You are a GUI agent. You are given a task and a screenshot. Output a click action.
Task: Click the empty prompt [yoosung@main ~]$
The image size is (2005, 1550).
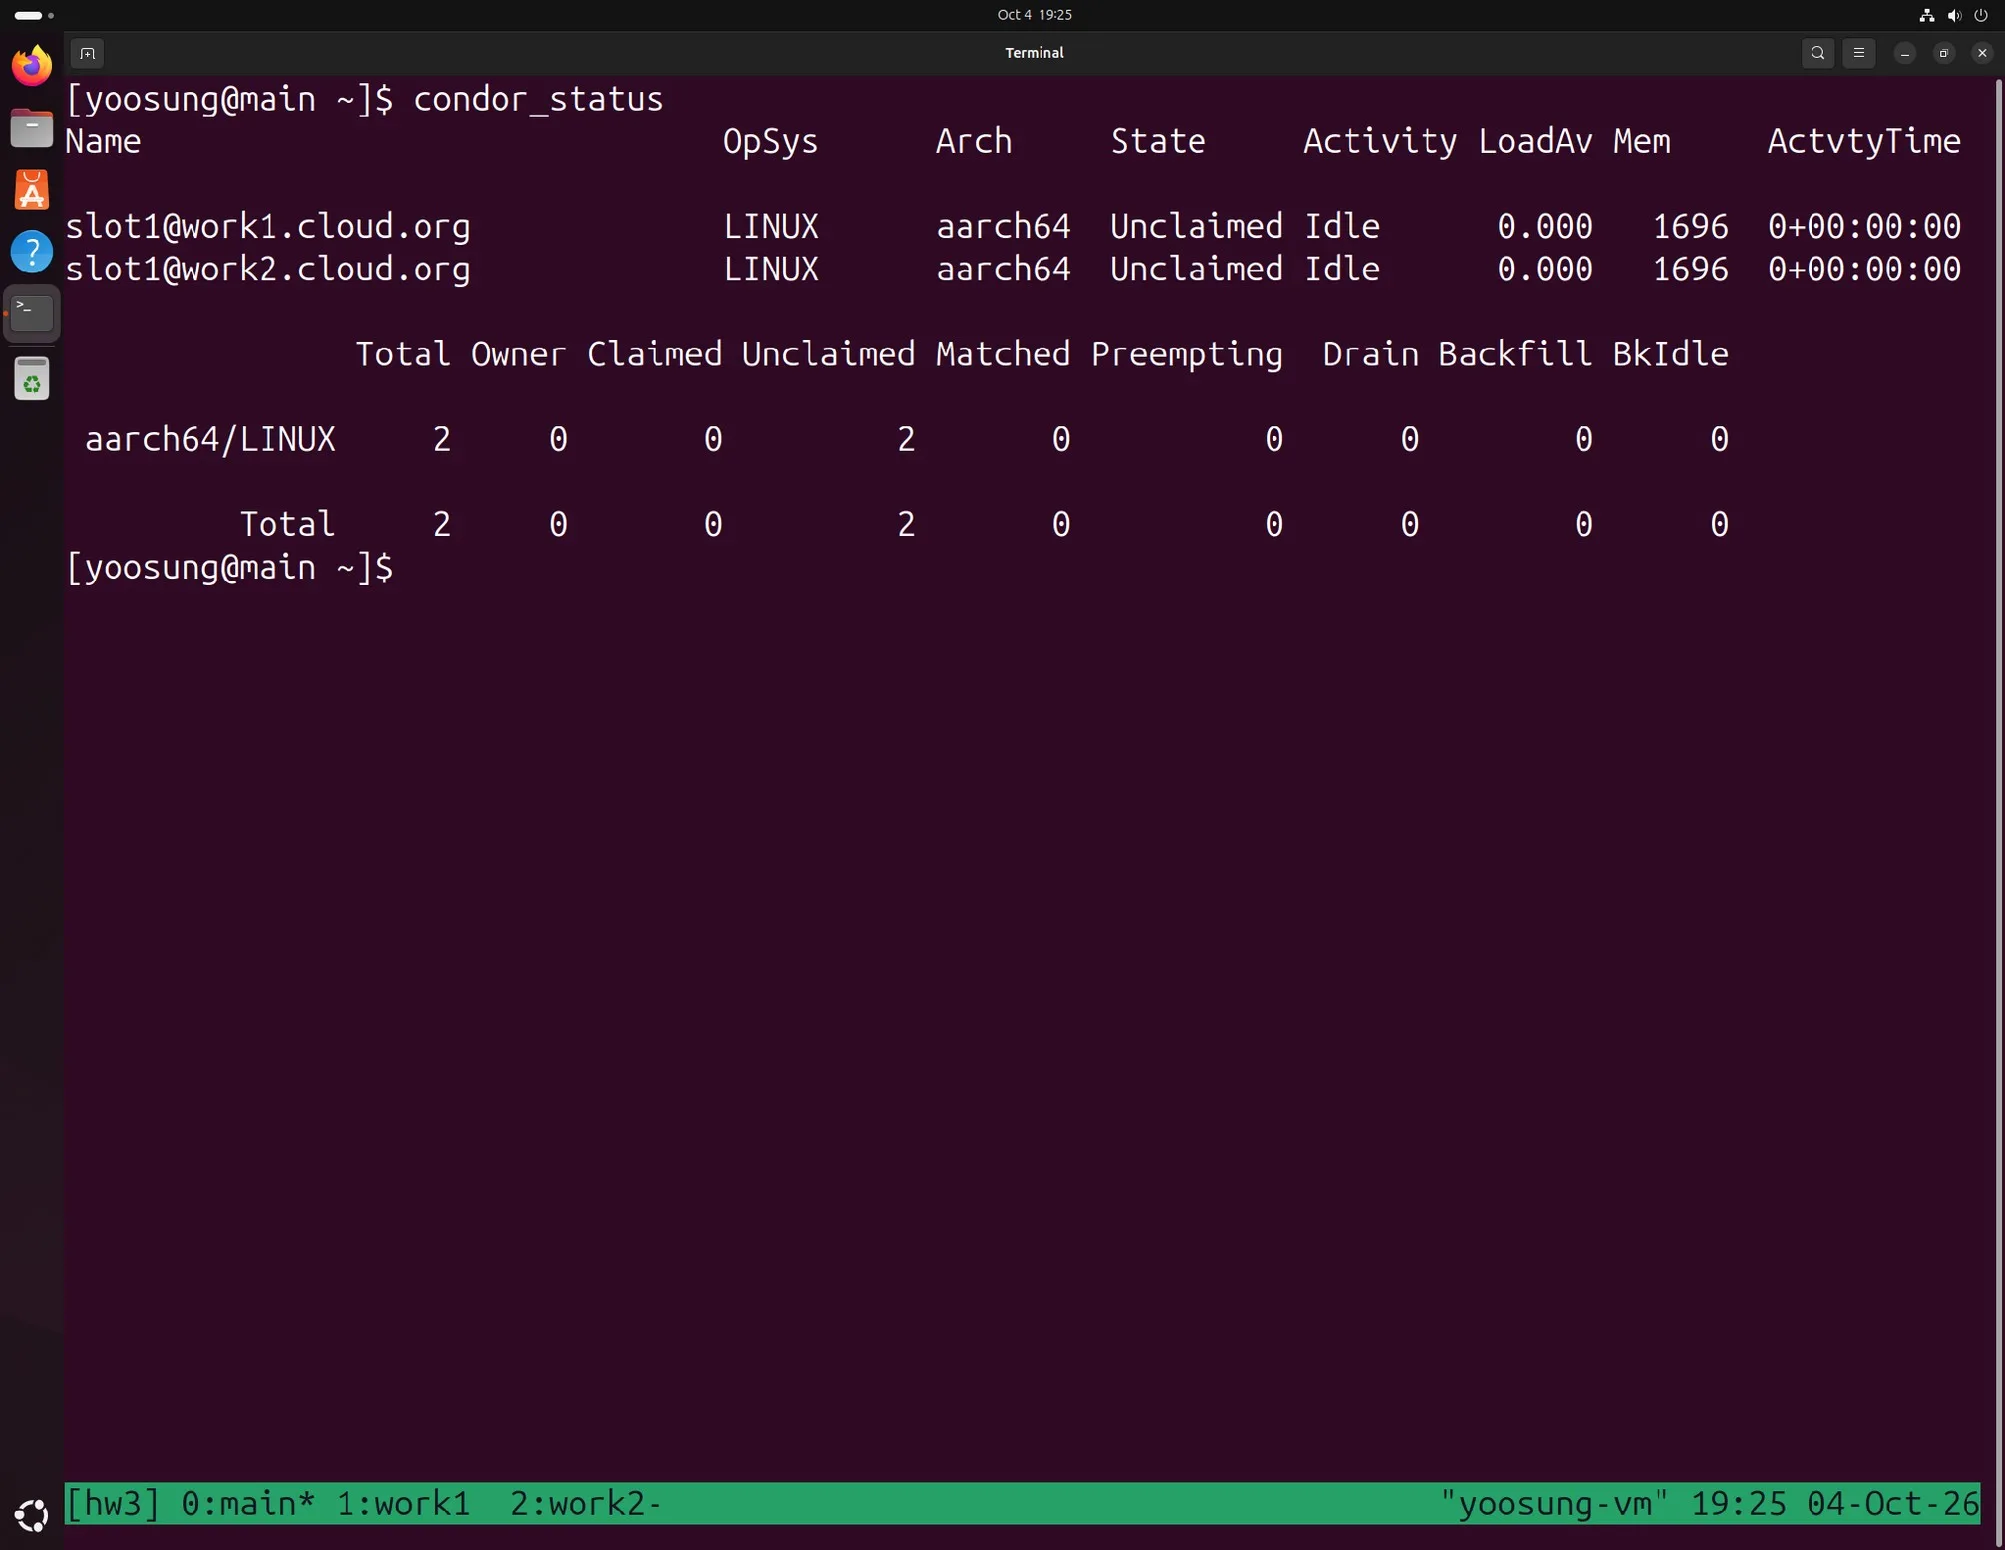pyautogui.click(x=230, y=568)
